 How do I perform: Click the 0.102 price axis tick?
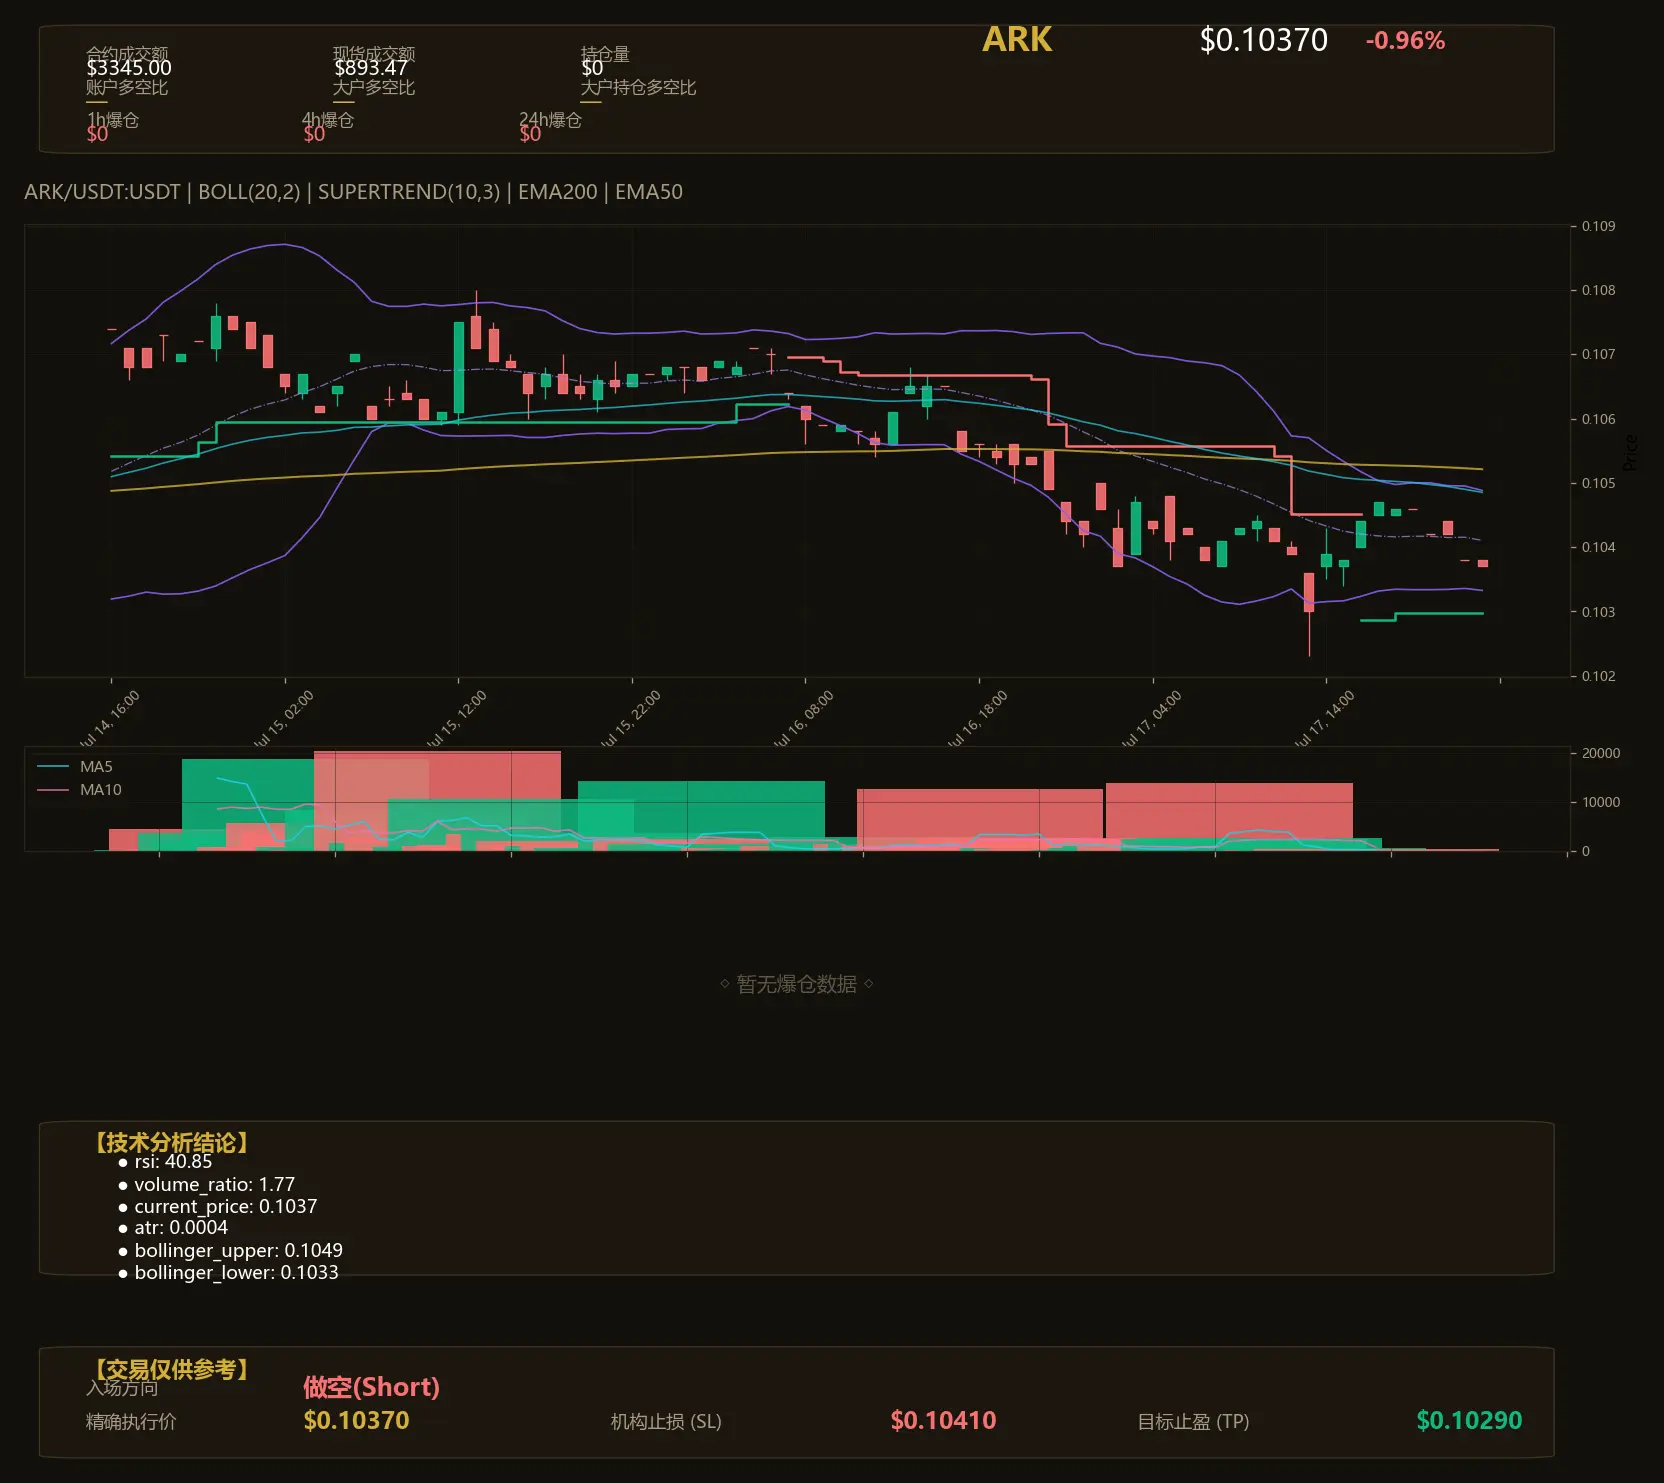tap(1598, 676)
